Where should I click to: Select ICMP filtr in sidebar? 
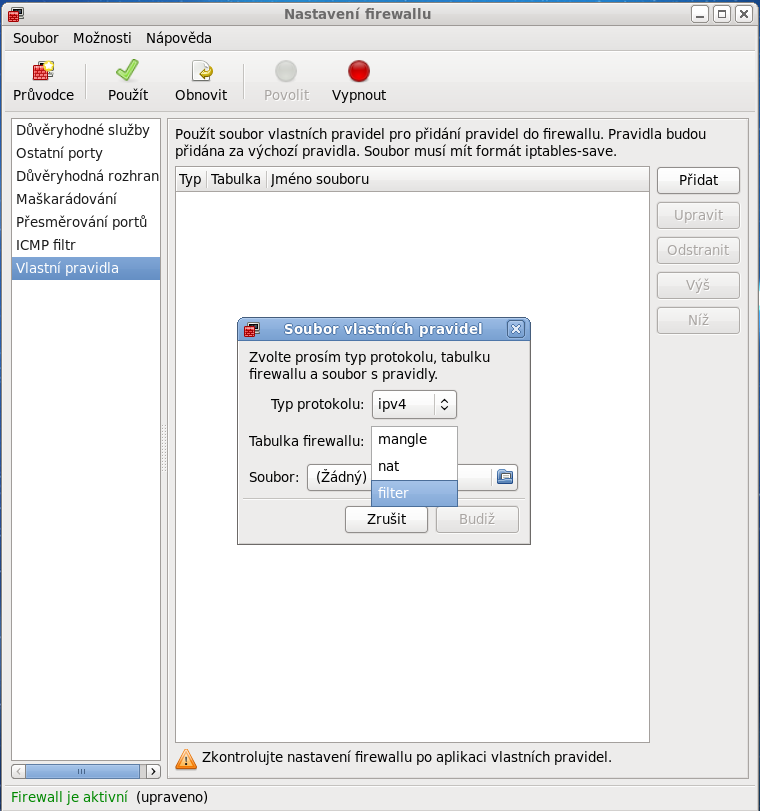pos(86,245)
